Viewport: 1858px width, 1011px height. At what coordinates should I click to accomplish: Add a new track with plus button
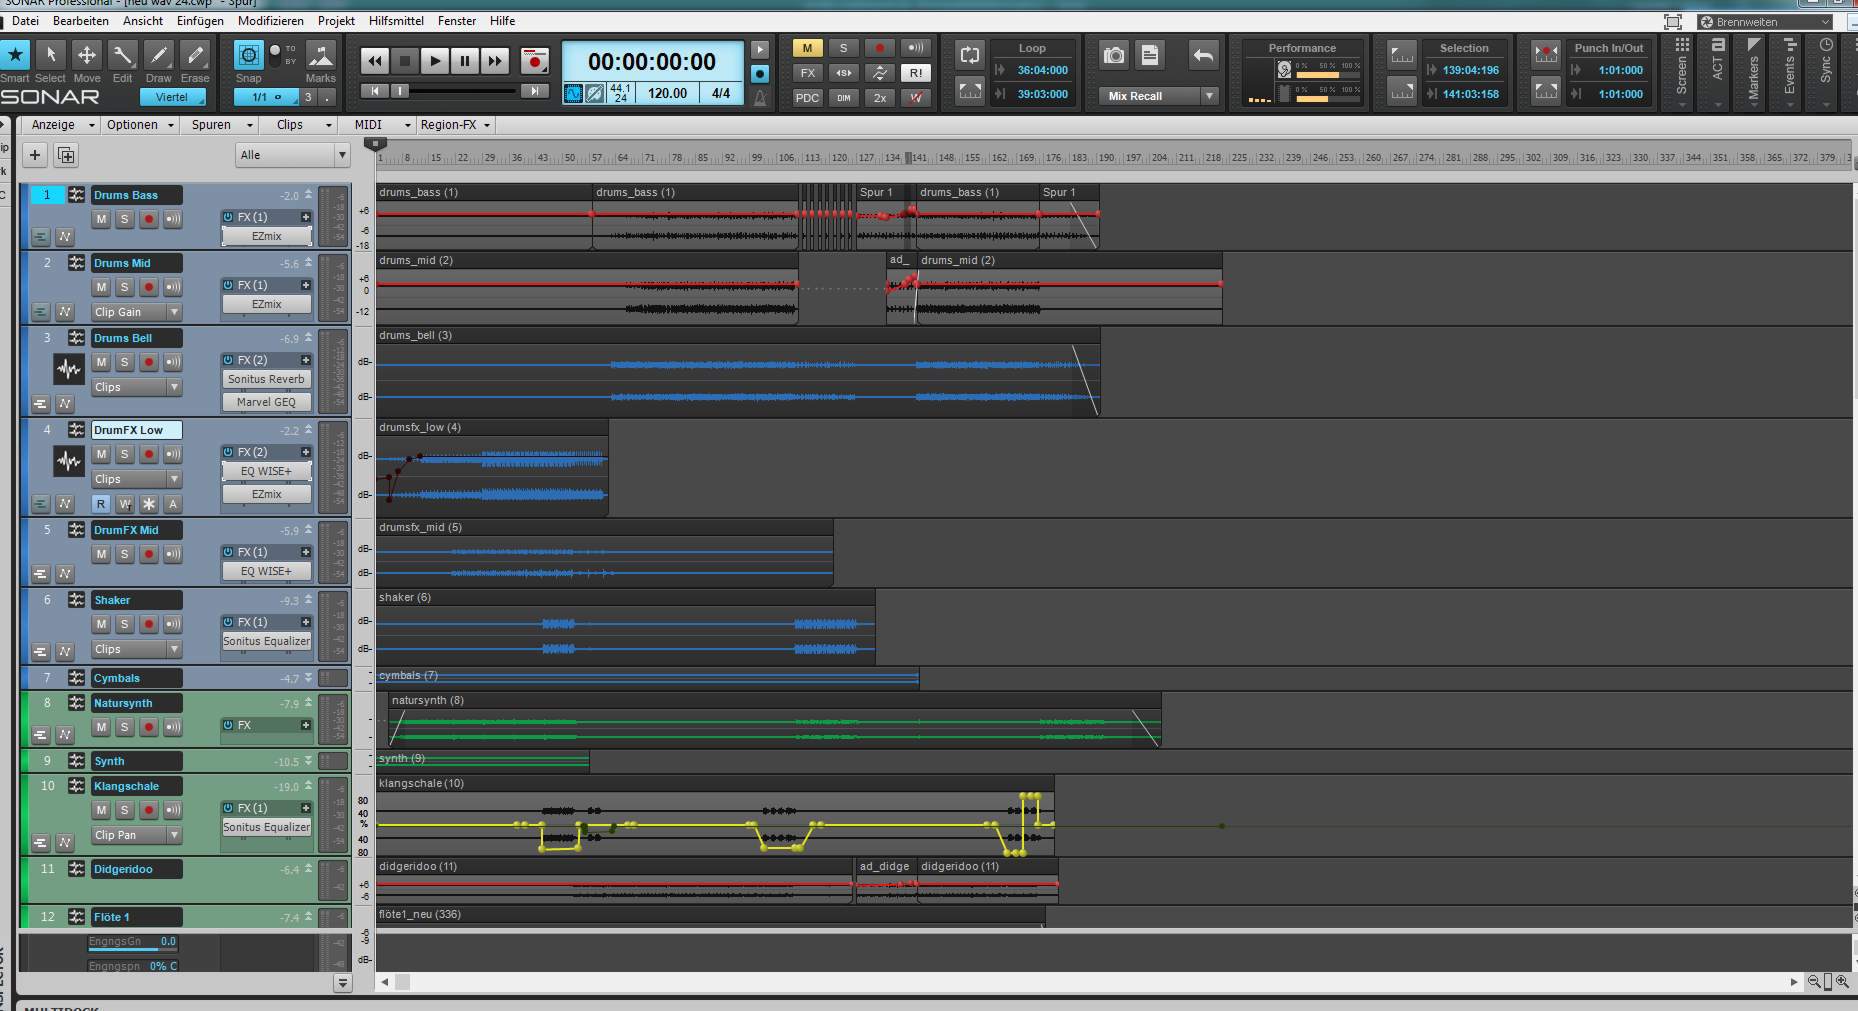[35, 155]
